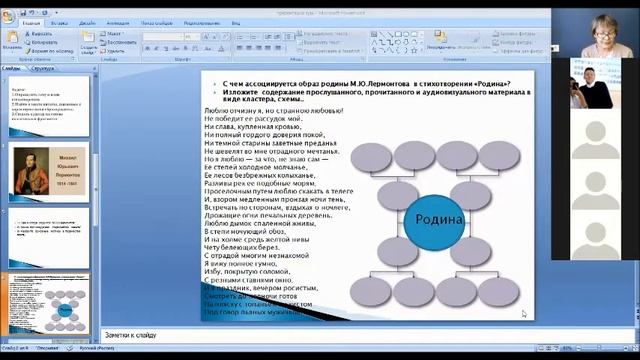Open the Макет layout dropdown
640x360 pixels.
112,34
